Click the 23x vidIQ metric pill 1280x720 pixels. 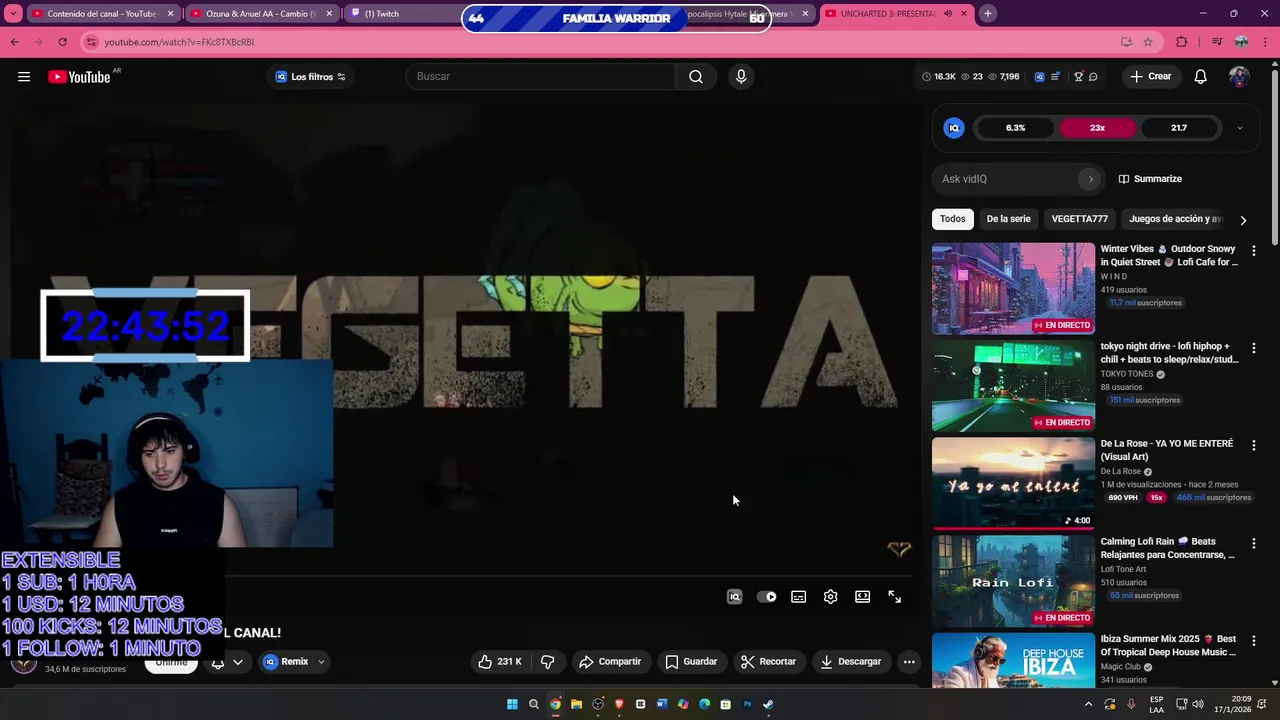[x=1097, y=128]
